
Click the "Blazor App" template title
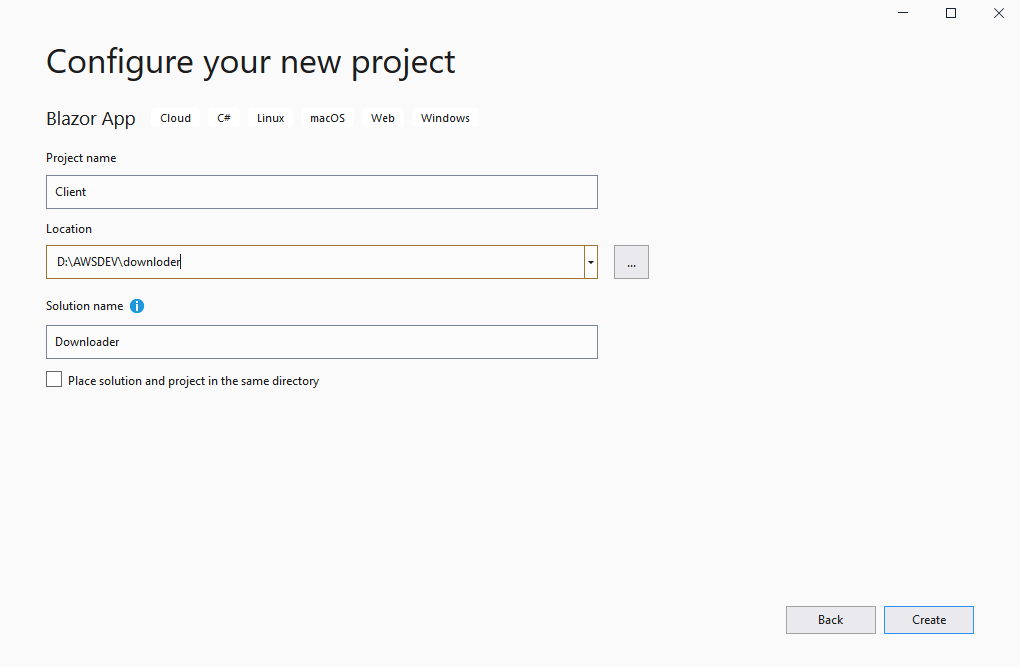point(90,118)
